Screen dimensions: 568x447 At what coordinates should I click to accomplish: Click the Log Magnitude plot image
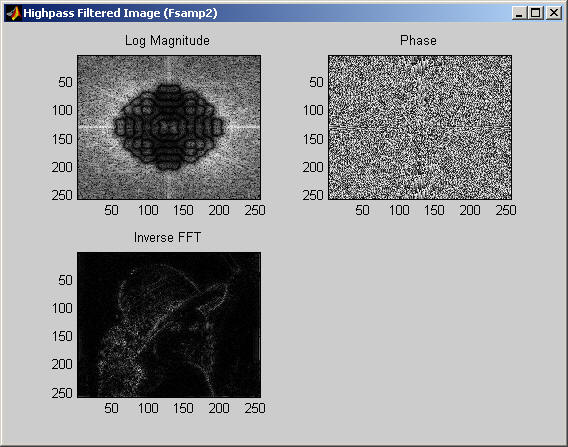coord(169,127)
